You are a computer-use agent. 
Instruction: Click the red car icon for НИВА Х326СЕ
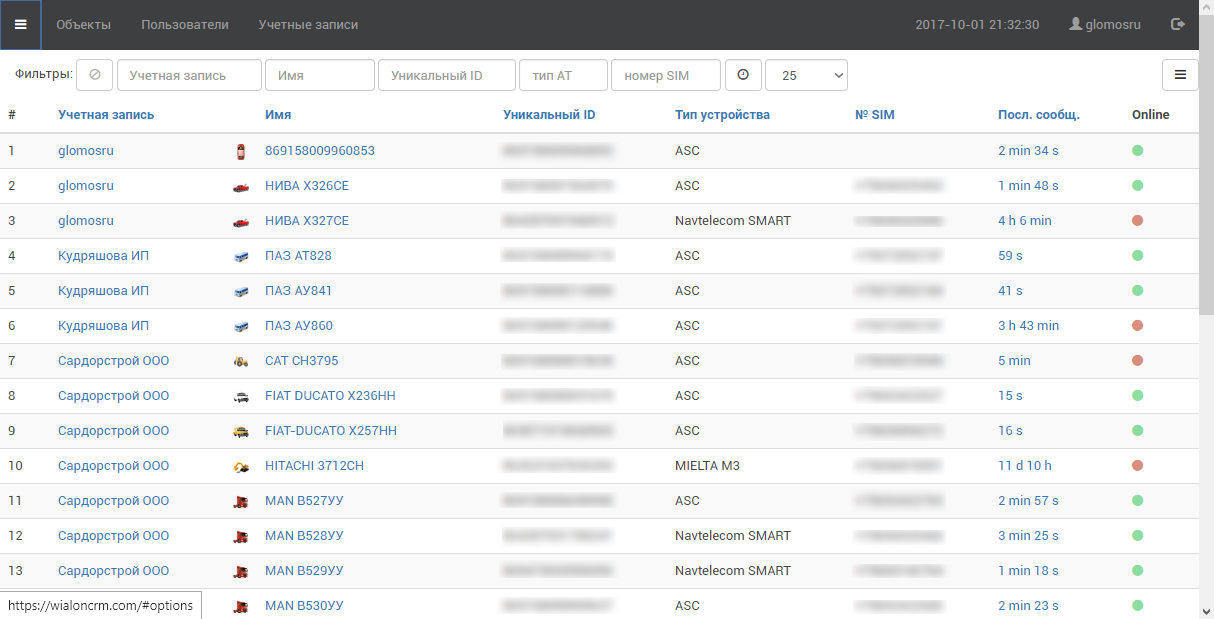[x=240, y=186]
